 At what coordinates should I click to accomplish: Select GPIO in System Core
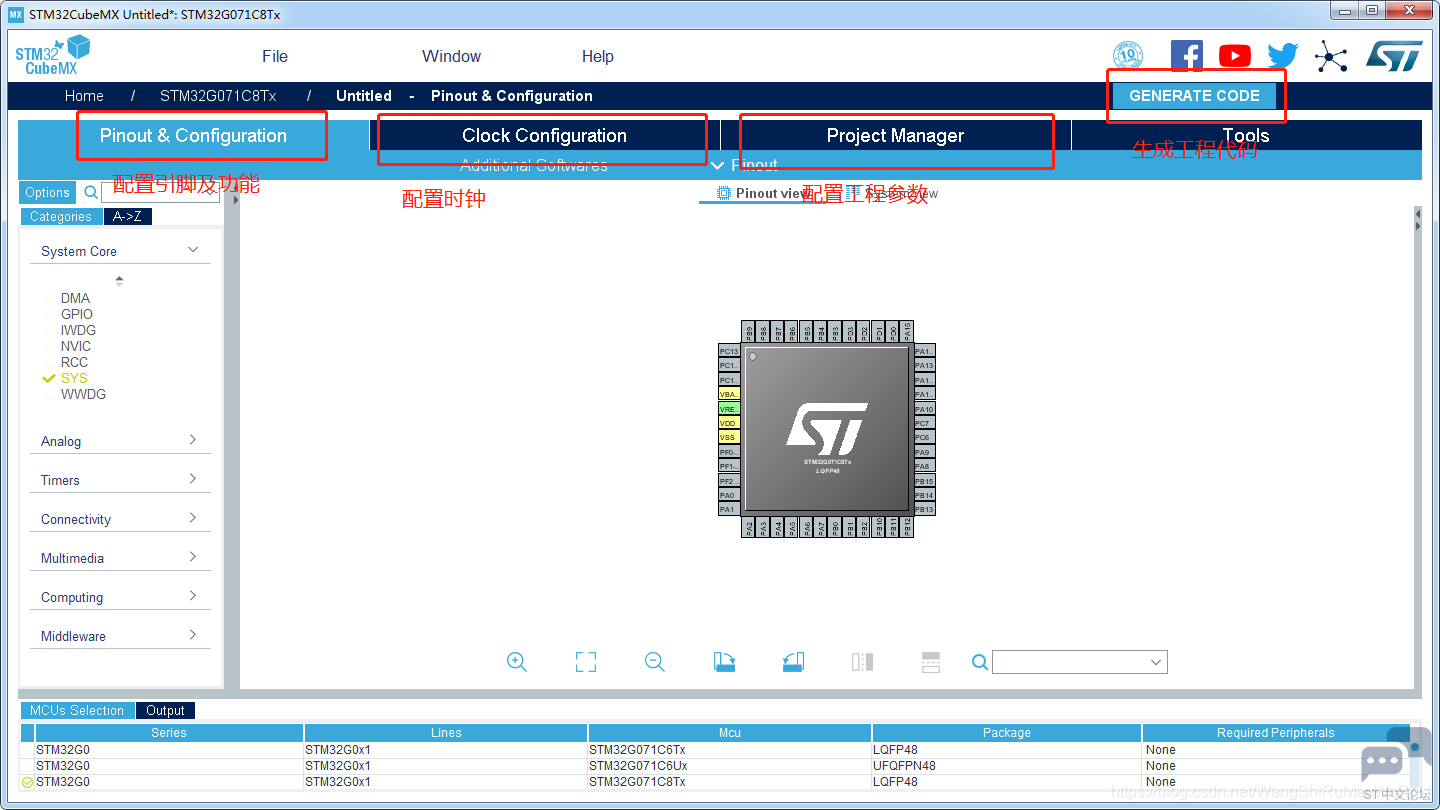(x=77, y=314)
